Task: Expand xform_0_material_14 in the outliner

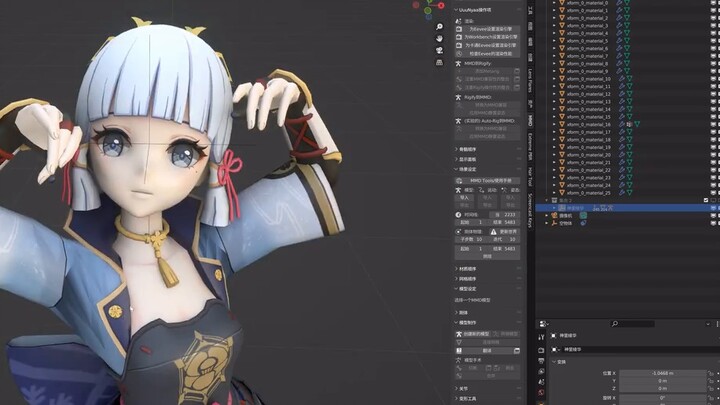Action: (x=554, y=109)
